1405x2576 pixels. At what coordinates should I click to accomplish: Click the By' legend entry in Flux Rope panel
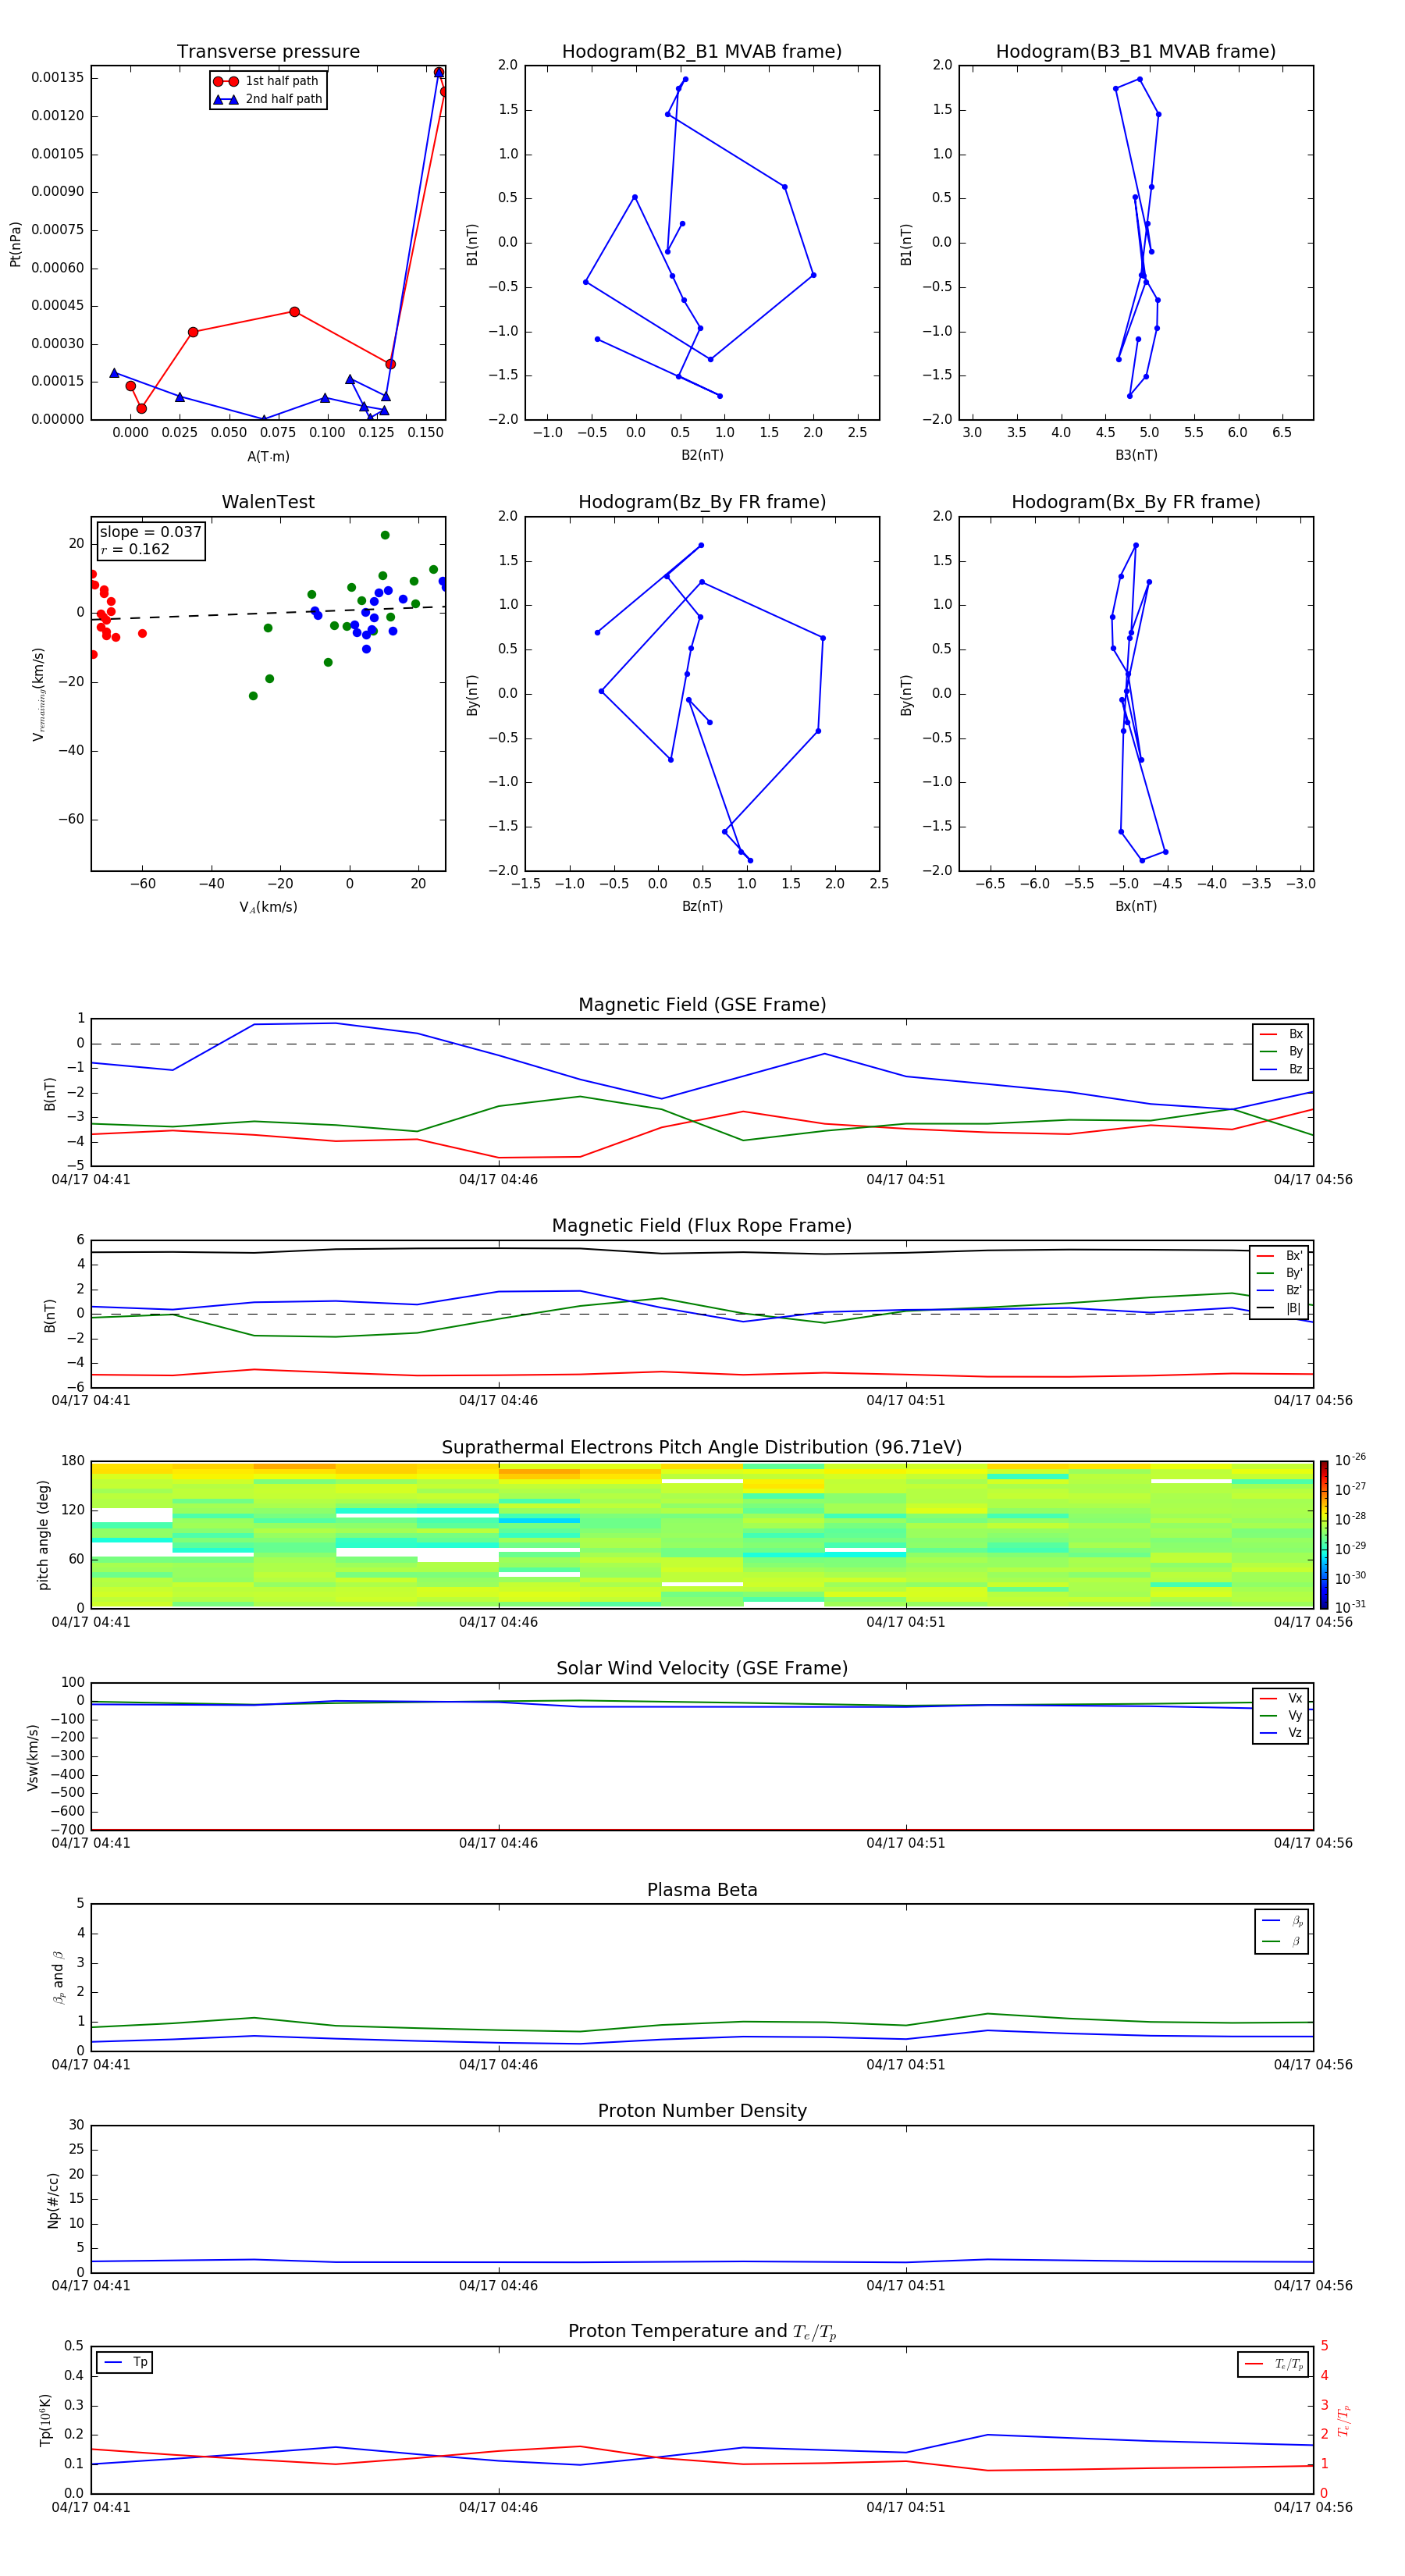pos(1279,1273)
